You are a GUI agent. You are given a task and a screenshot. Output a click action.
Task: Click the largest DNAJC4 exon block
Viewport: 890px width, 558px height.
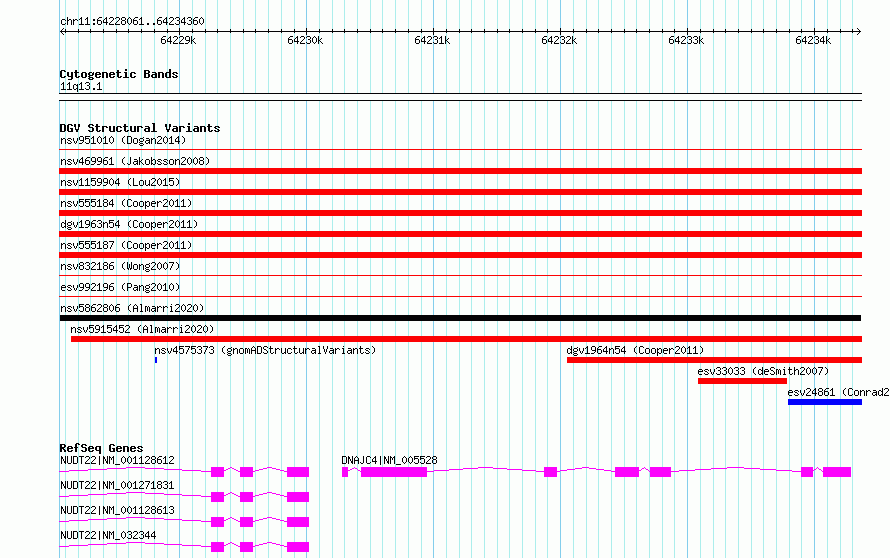394,472
